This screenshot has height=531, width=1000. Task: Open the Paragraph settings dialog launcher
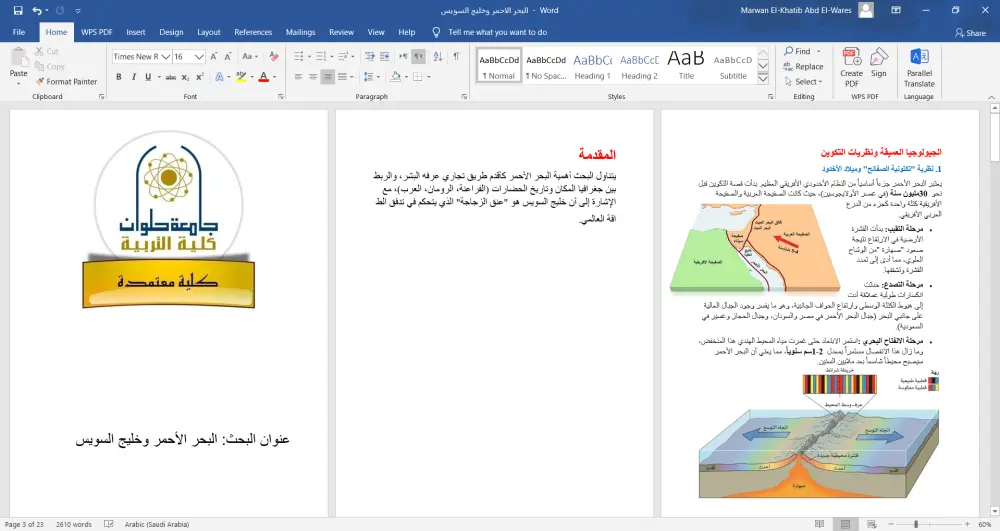click(x=464, y=97)
